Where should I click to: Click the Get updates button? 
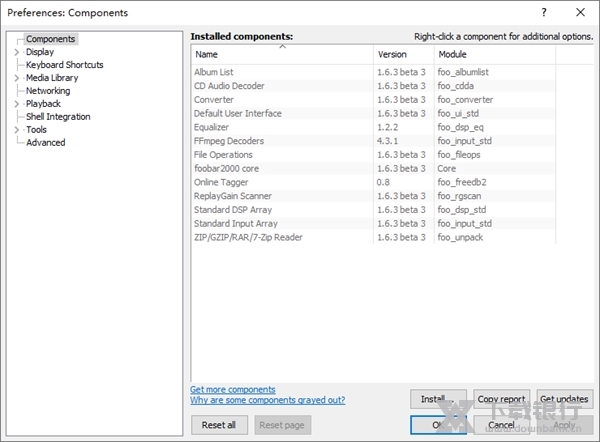(565, 399)
